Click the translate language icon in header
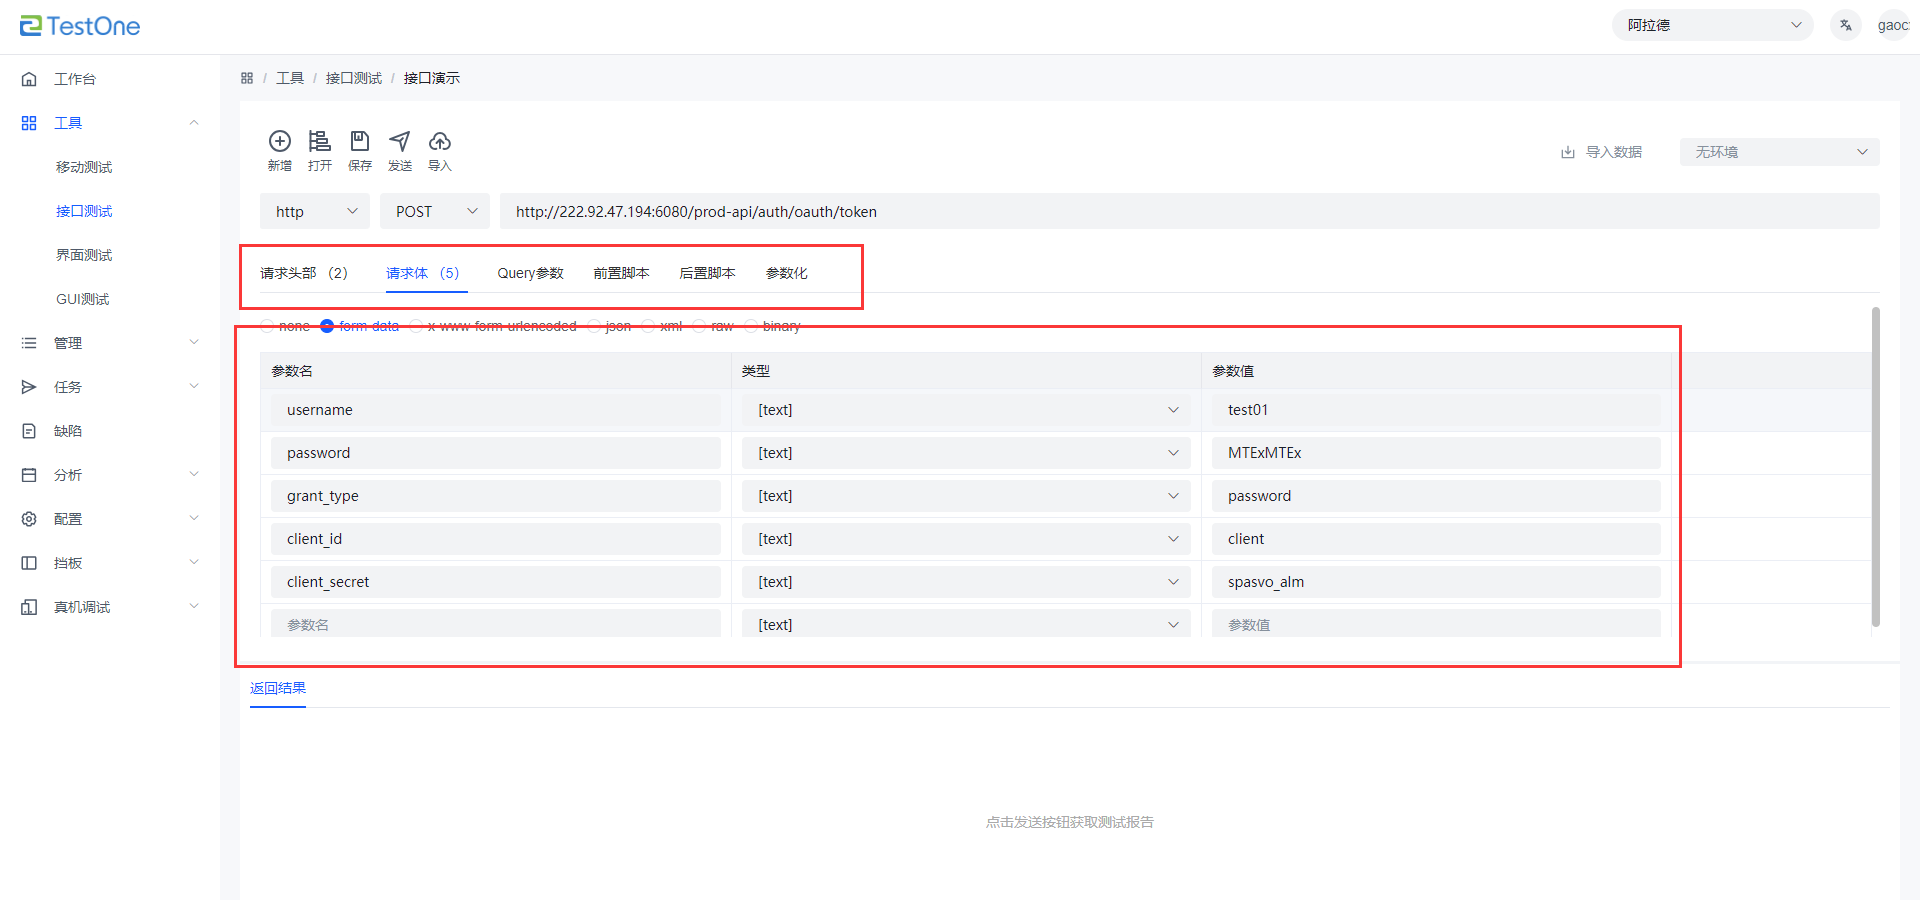This screenshot has height=900, width=1920. pos(1845,25)
